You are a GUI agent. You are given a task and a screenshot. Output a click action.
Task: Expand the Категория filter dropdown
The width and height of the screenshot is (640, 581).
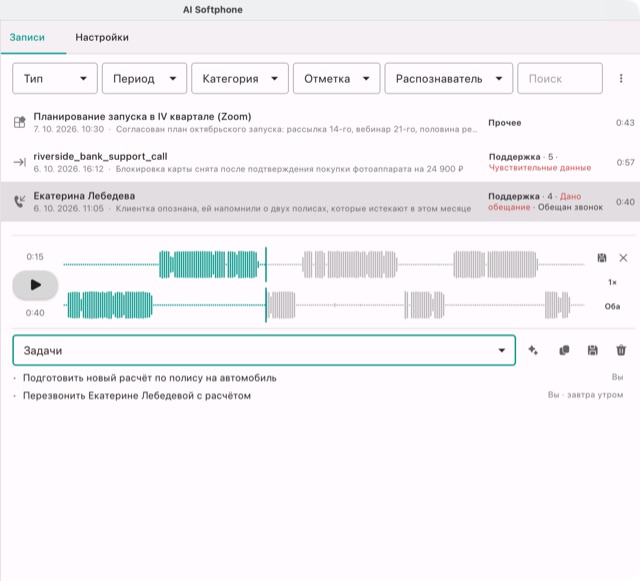tap(240, 78)
